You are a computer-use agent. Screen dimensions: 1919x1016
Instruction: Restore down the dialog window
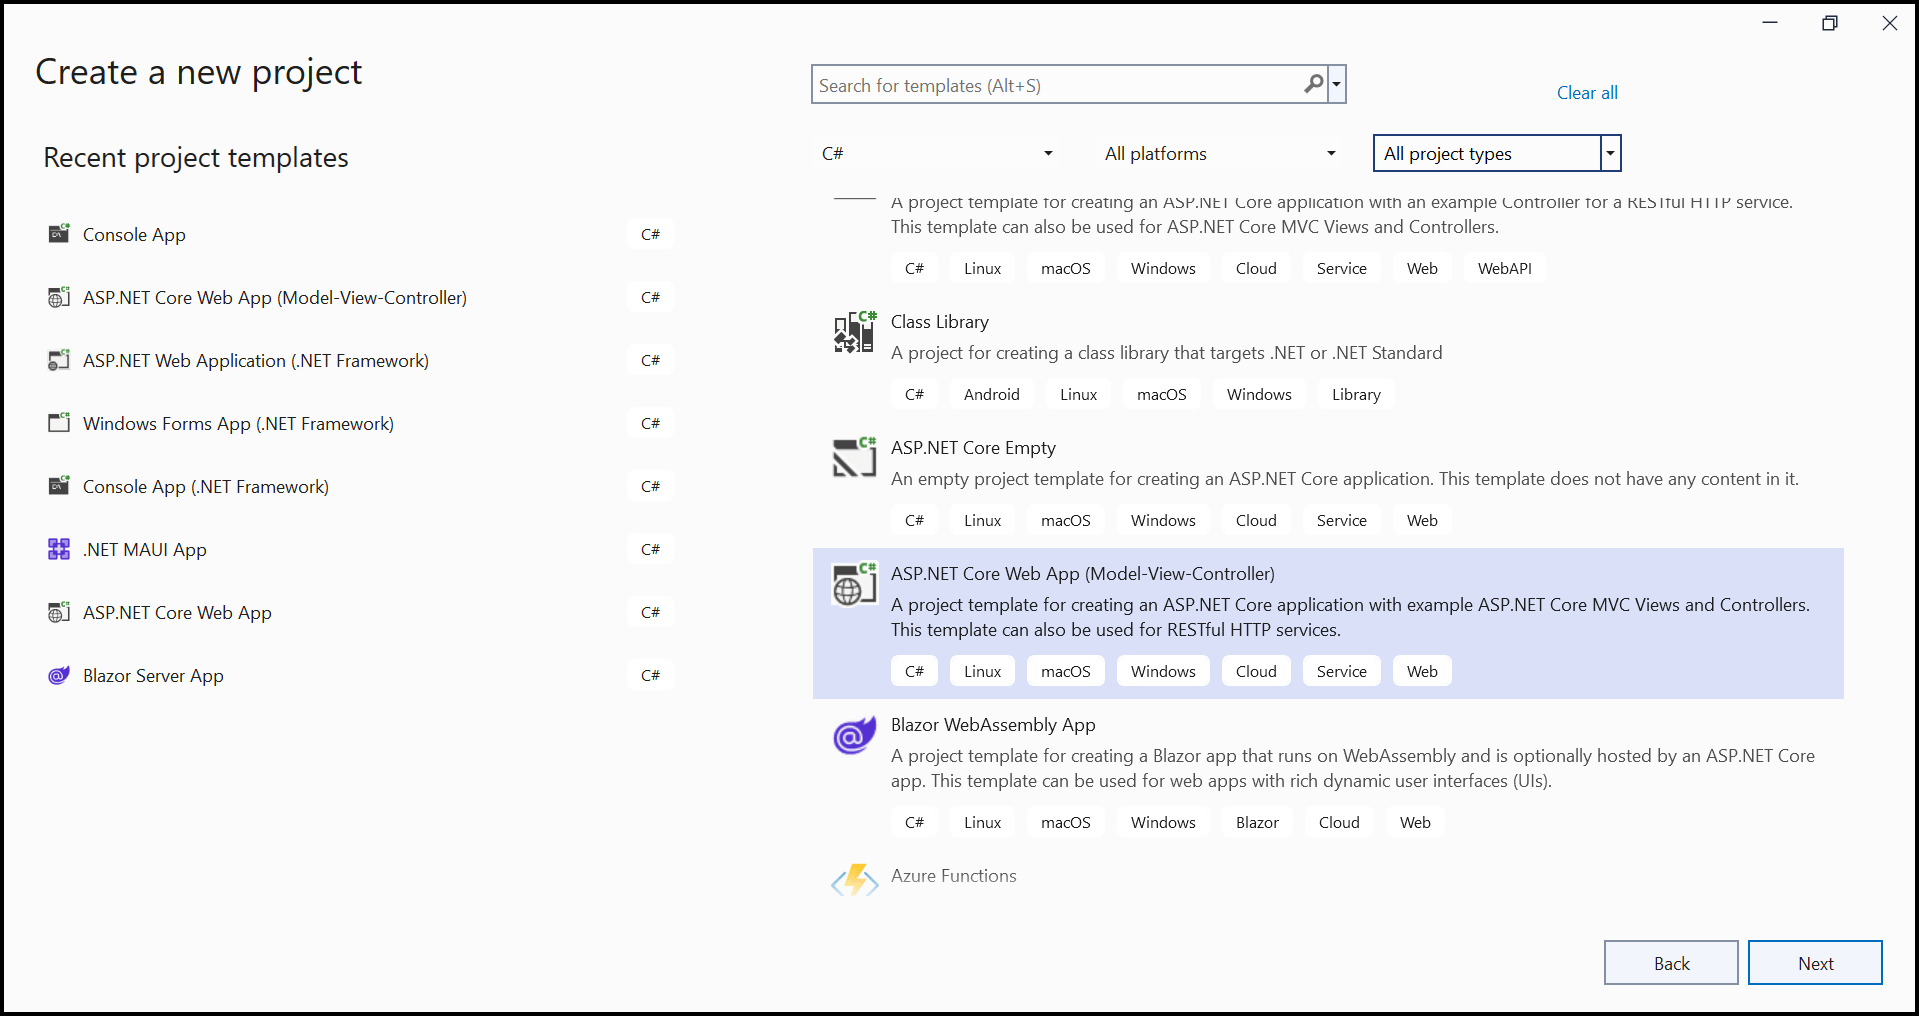[x=1829, y=23]
